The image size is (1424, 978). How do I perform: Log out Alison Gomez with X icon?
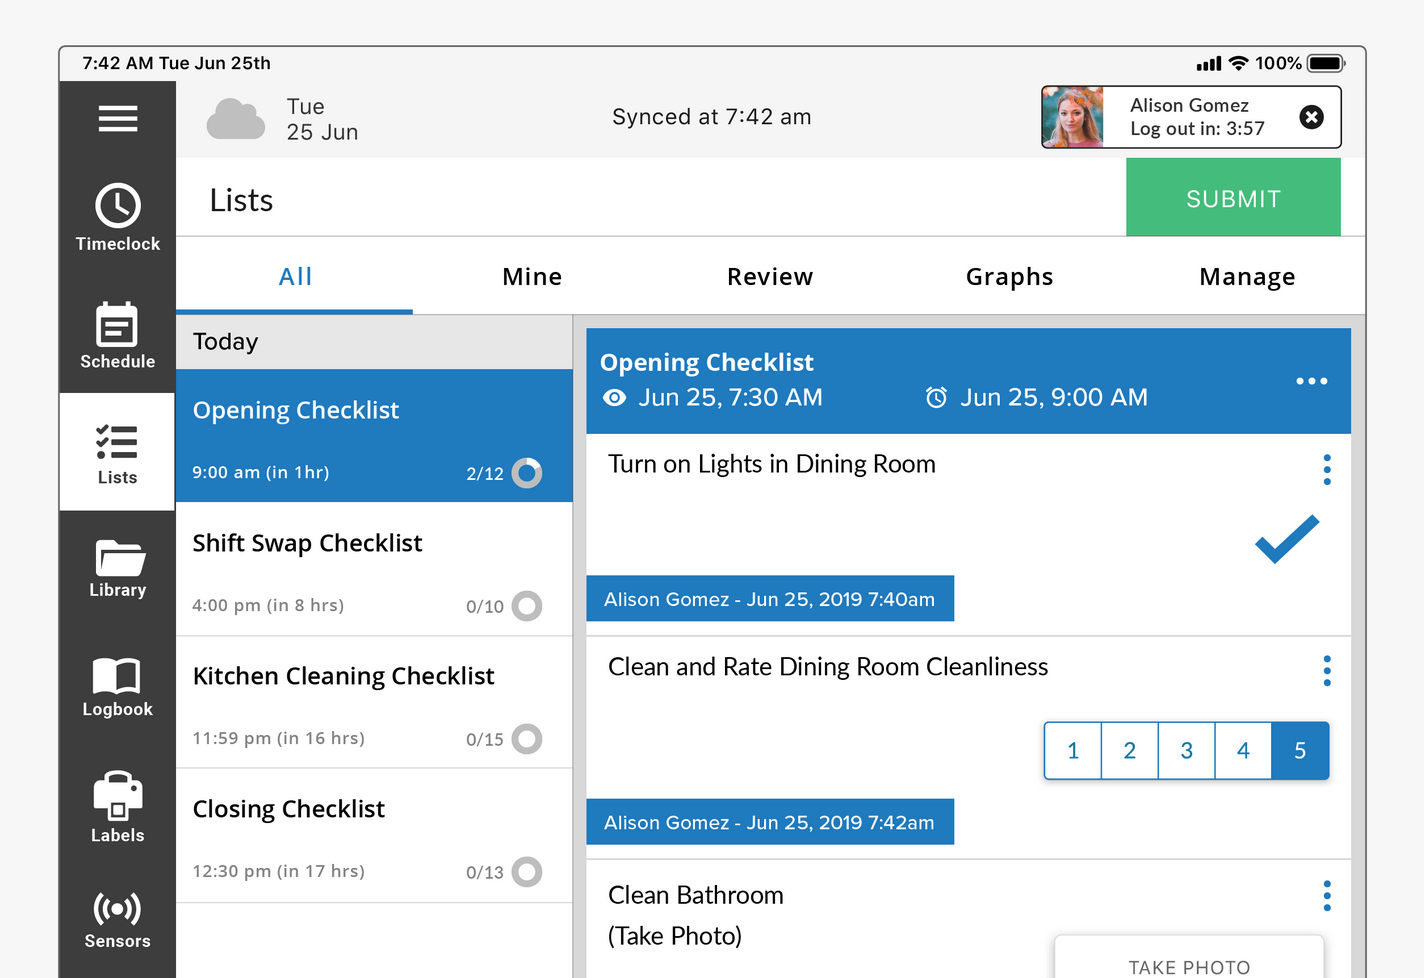coord(1311,117)
